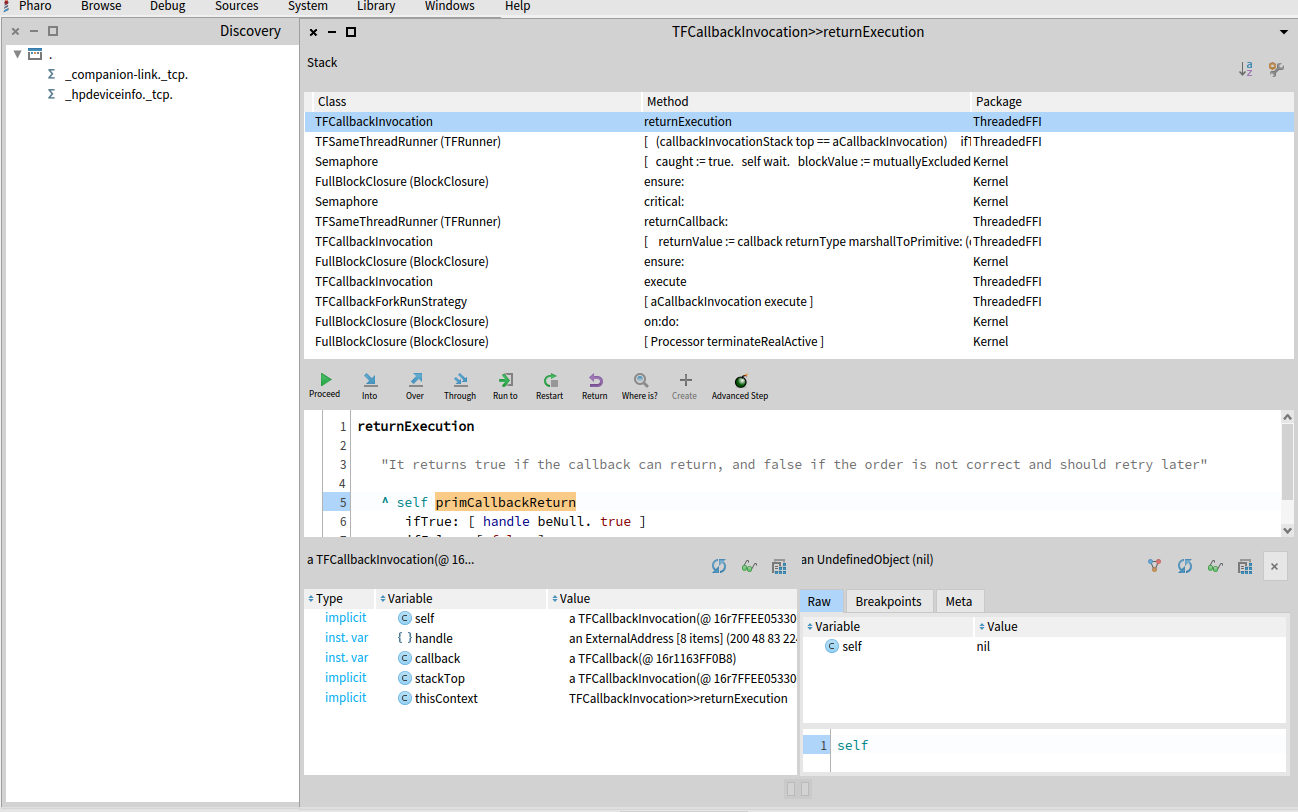The image size is (1298, 812).
Task: Close the UndefinedObject inspector pane
Action: 1274,566
